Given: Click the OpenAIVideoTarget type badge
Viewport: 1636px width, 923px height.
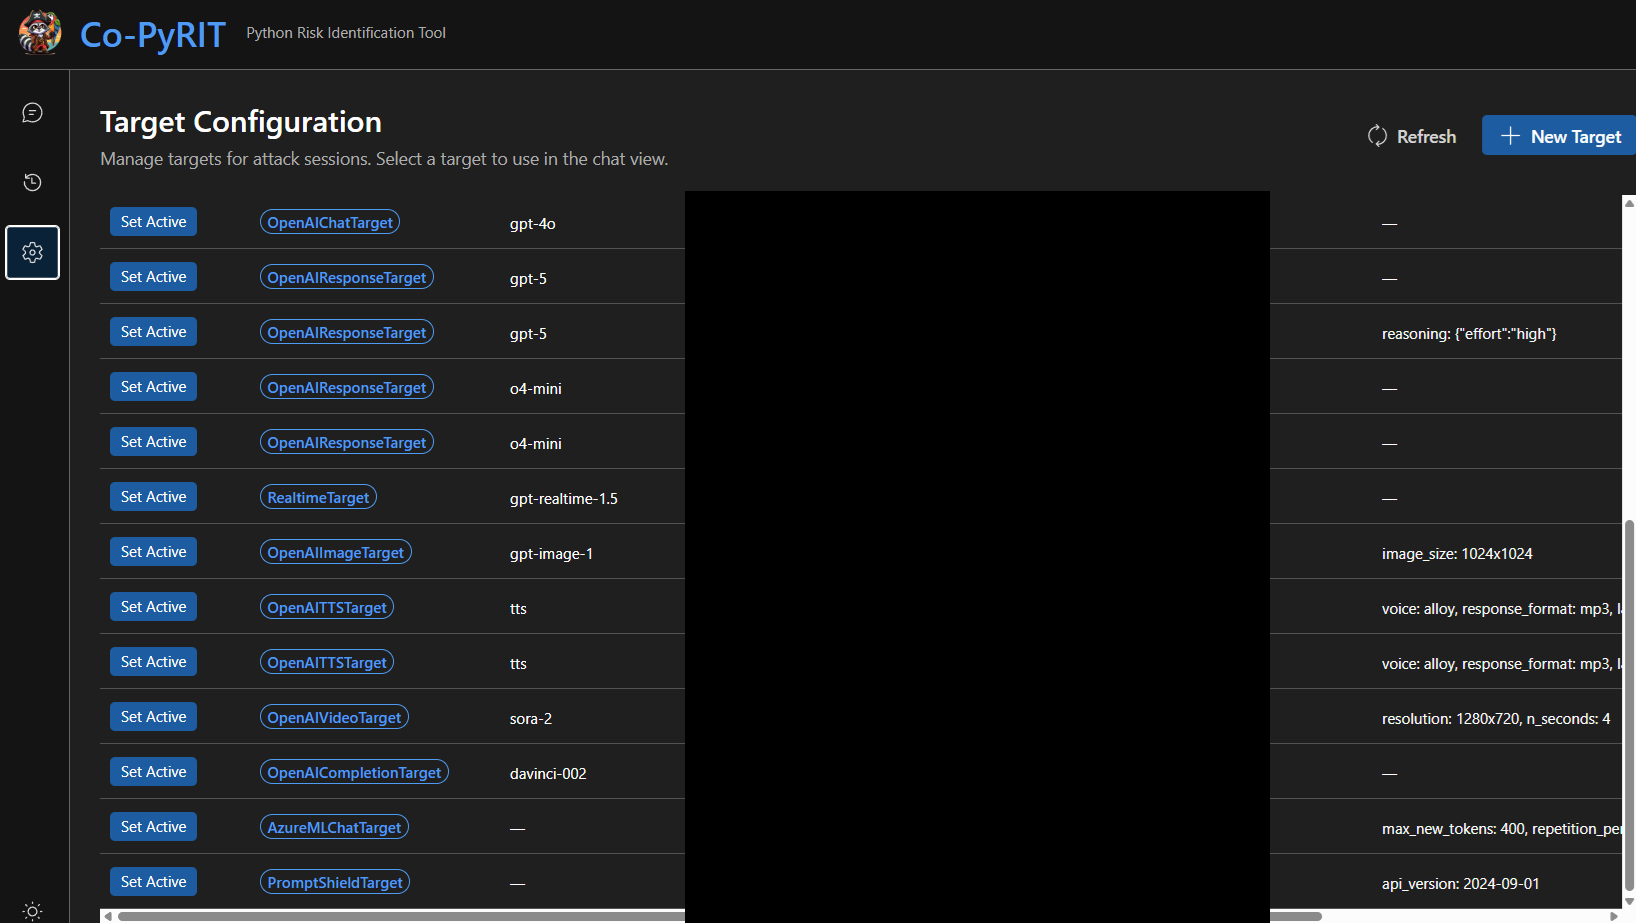Looking at the screenshot, I should point(334,717).
